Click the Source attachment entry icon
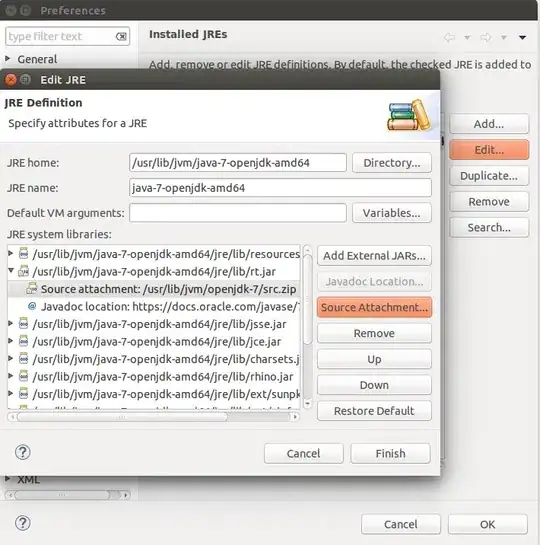 tap(32, 288)
